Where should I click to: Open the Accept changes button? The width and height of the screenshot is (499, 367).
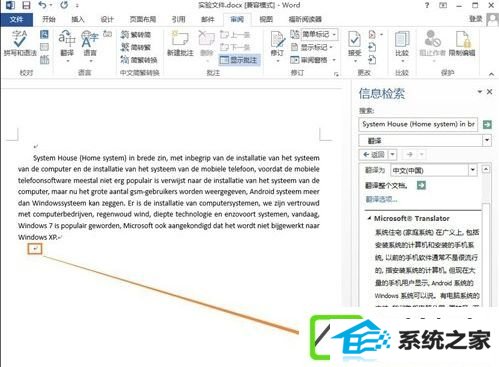point(355,45)
